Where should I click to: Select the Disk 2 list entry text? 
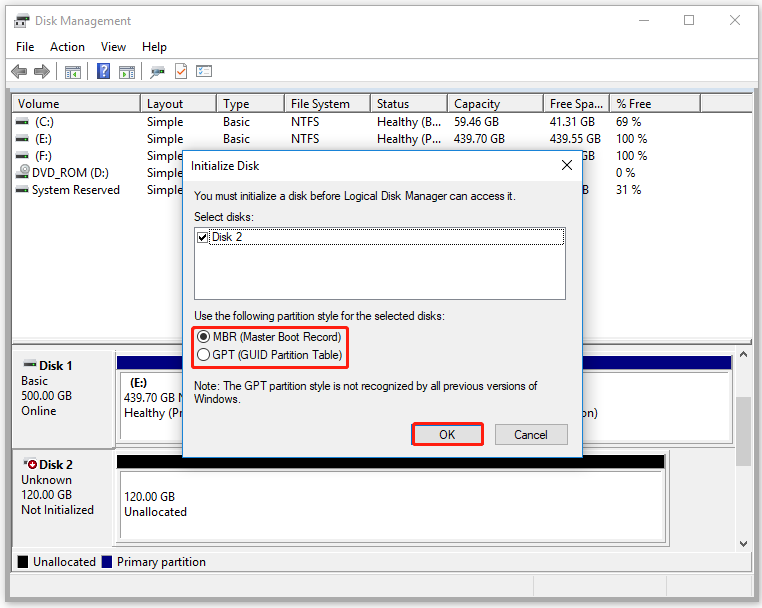[227, 237]
